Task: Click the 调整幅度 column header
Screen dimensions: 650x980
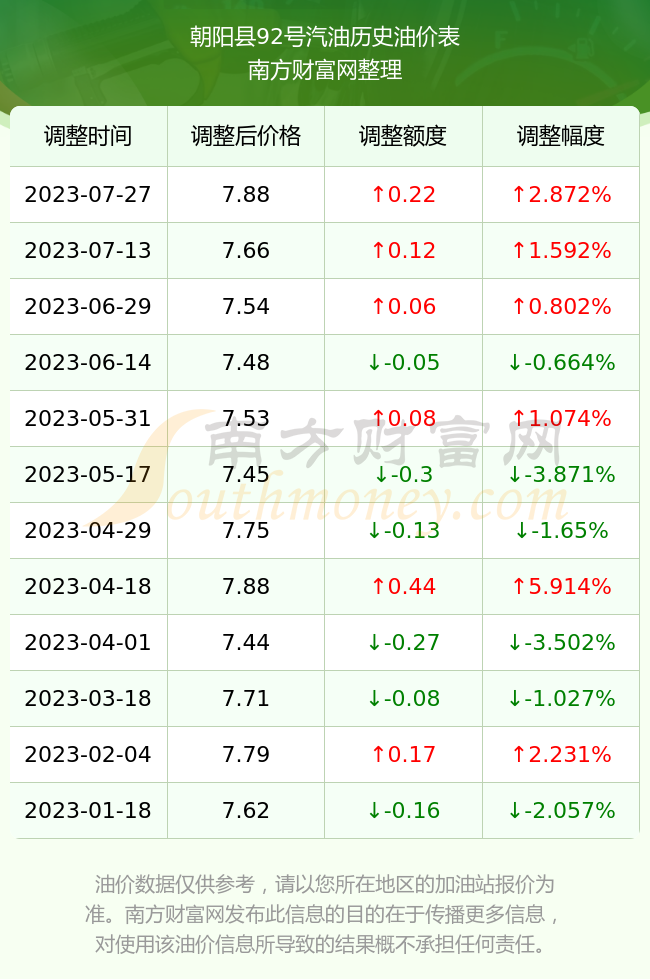Action: coord(561,136)
